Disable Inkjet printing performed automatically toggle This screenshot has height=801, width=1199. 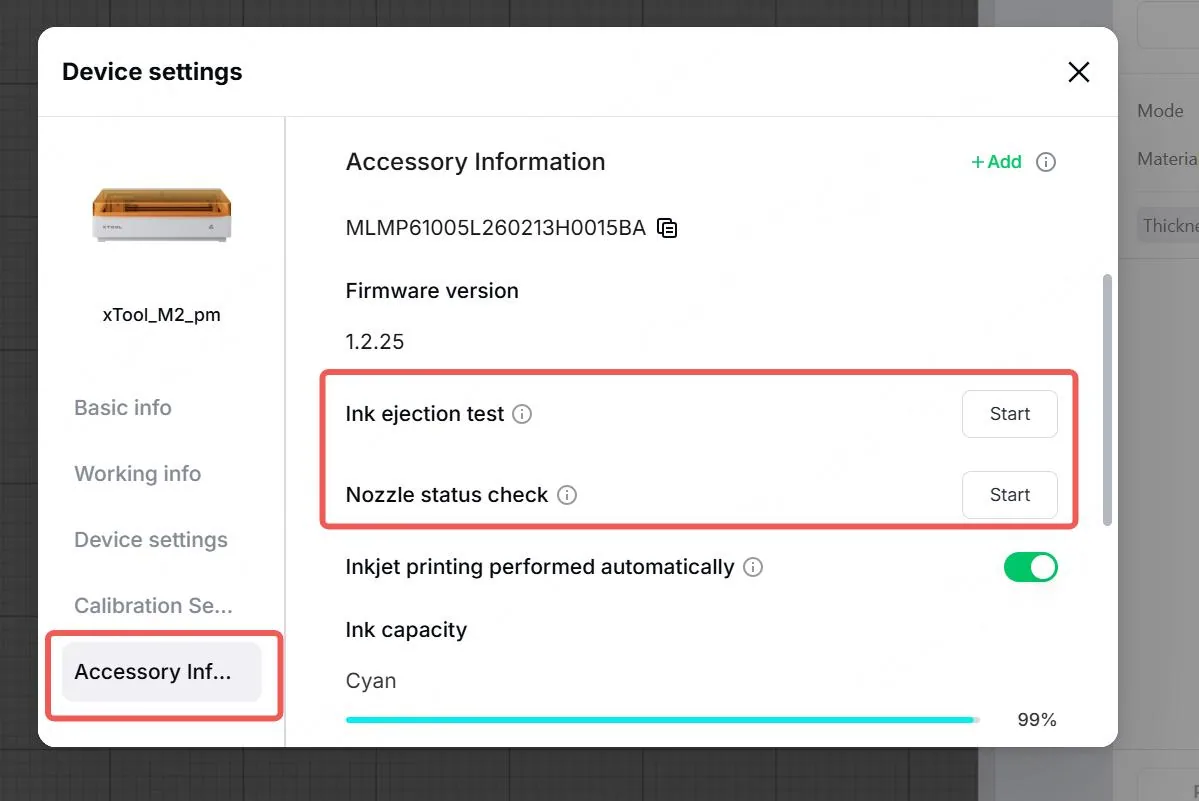(x=1030, y=567)
